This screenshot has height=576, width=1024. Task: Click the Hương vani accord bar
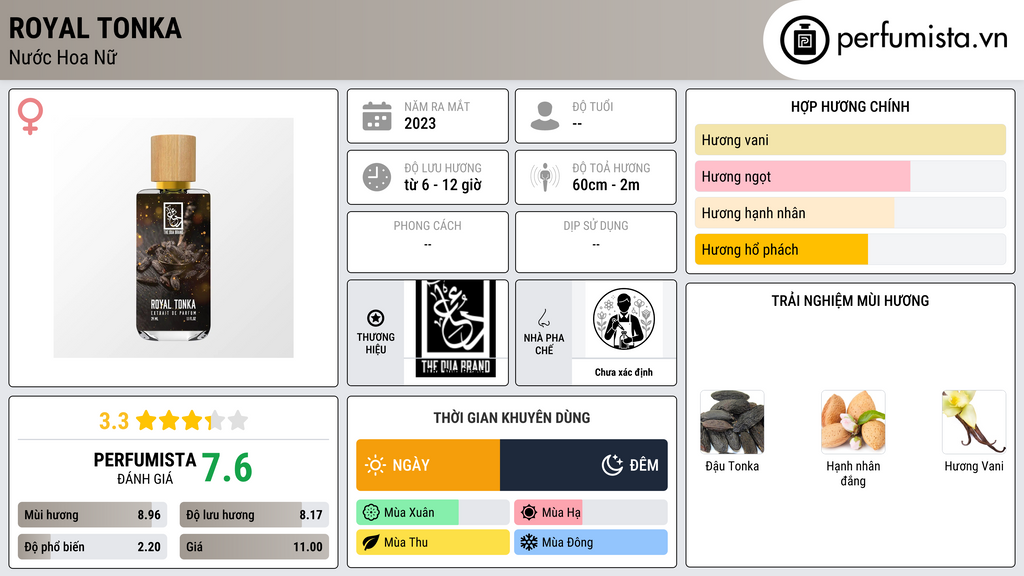(x=850, y=140)
